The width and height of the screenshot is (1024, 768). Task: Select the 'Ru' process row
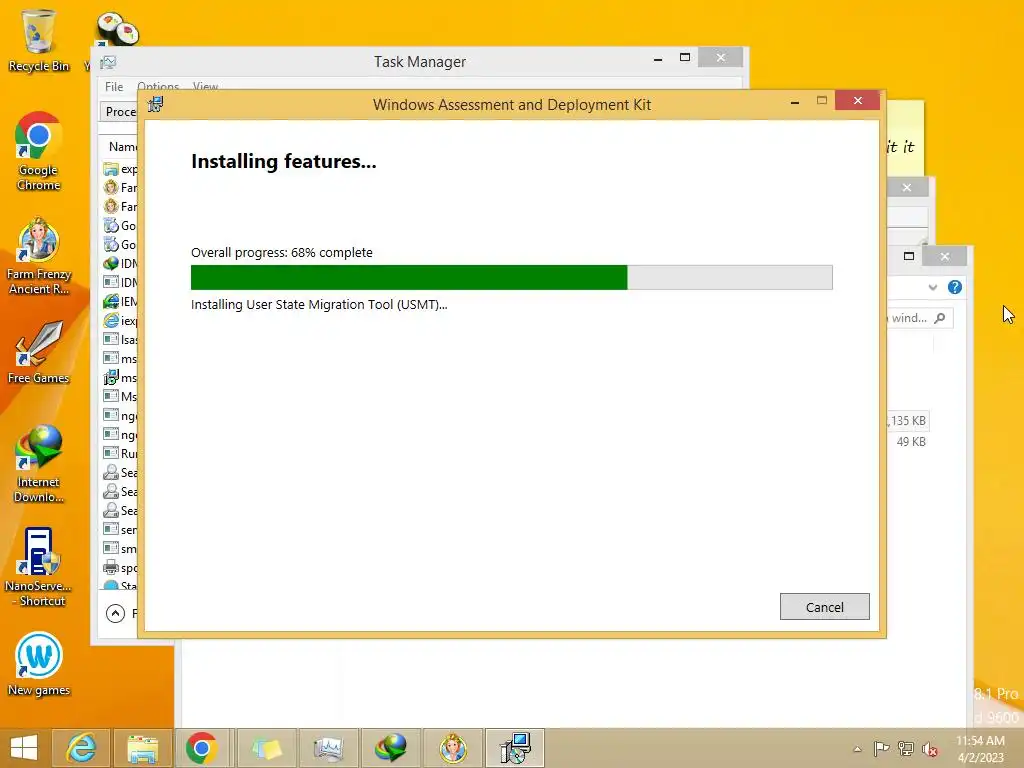point(120,453)
